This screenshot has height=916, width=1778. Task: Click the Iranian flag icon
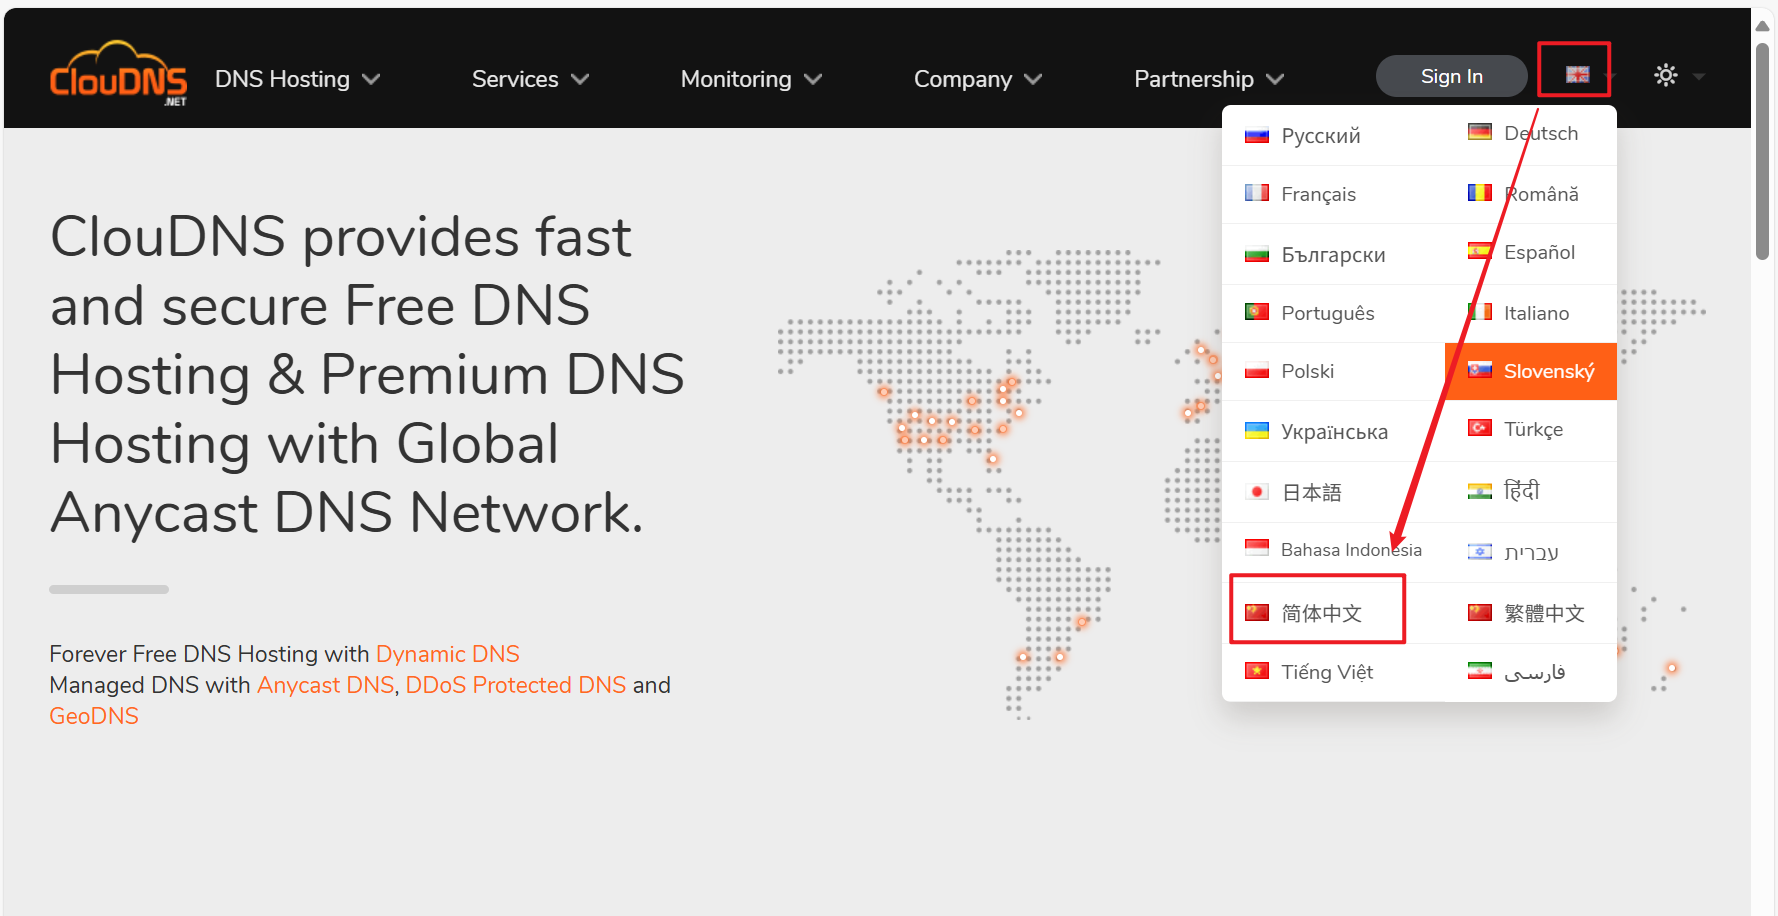(x=1480, y=671)
